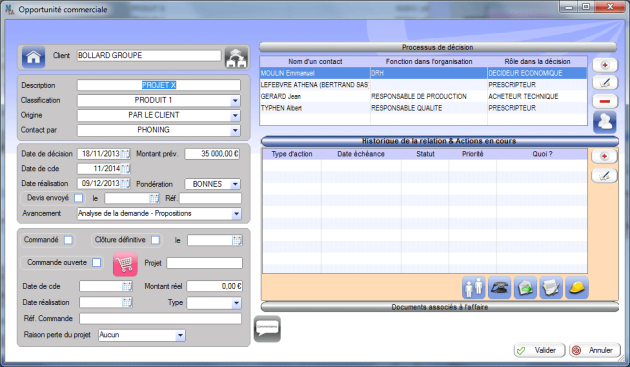Open the Raison perte du projet dropdown
The height and width of the screenshot is (367, 630).
pyautogui.click(x=180, y=335)
